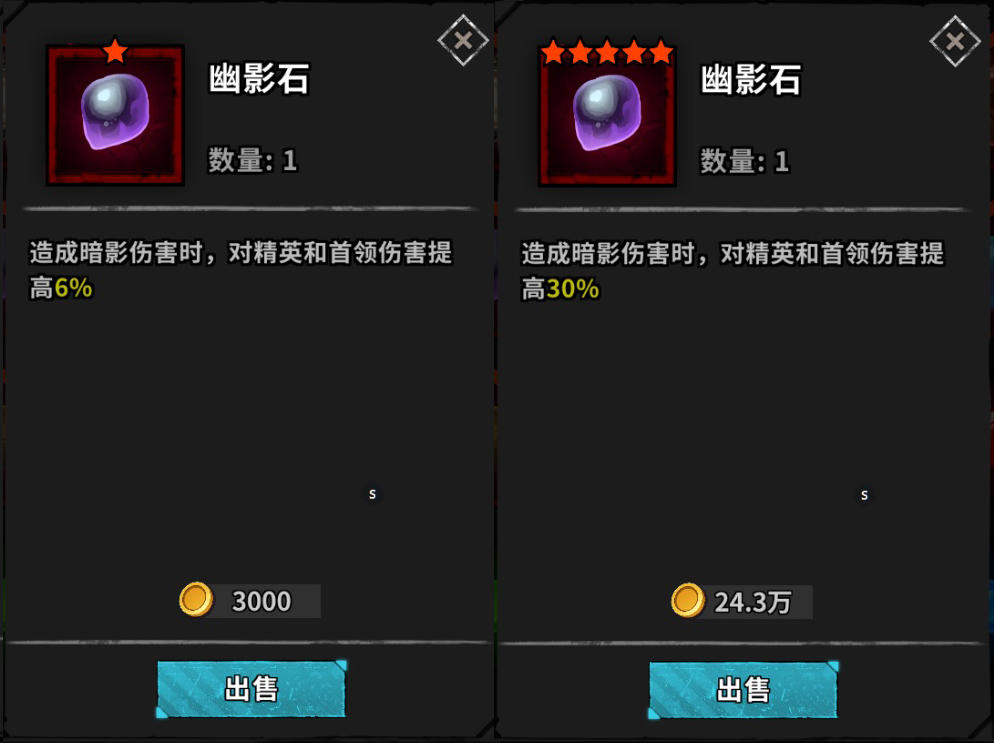Click the single red star rating

coord(115,51)
